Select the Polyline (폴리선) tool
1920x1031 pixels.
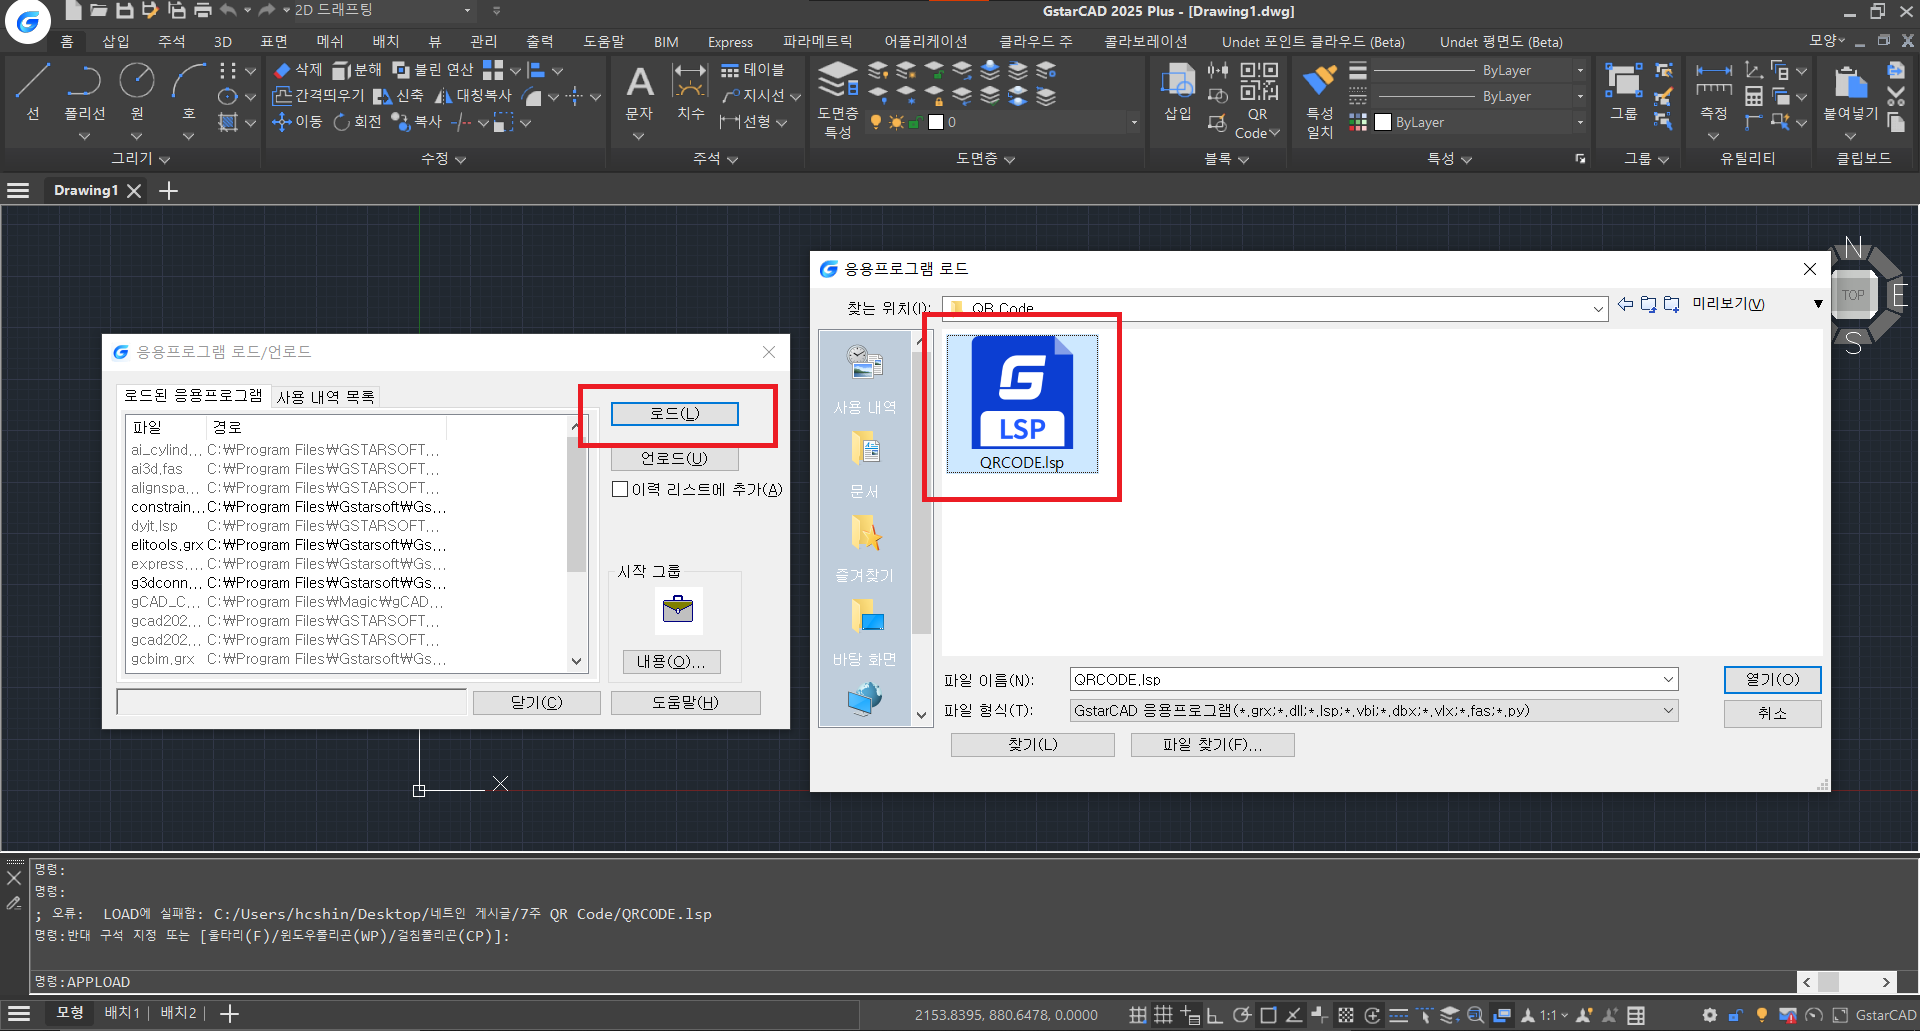pos(85,92)
